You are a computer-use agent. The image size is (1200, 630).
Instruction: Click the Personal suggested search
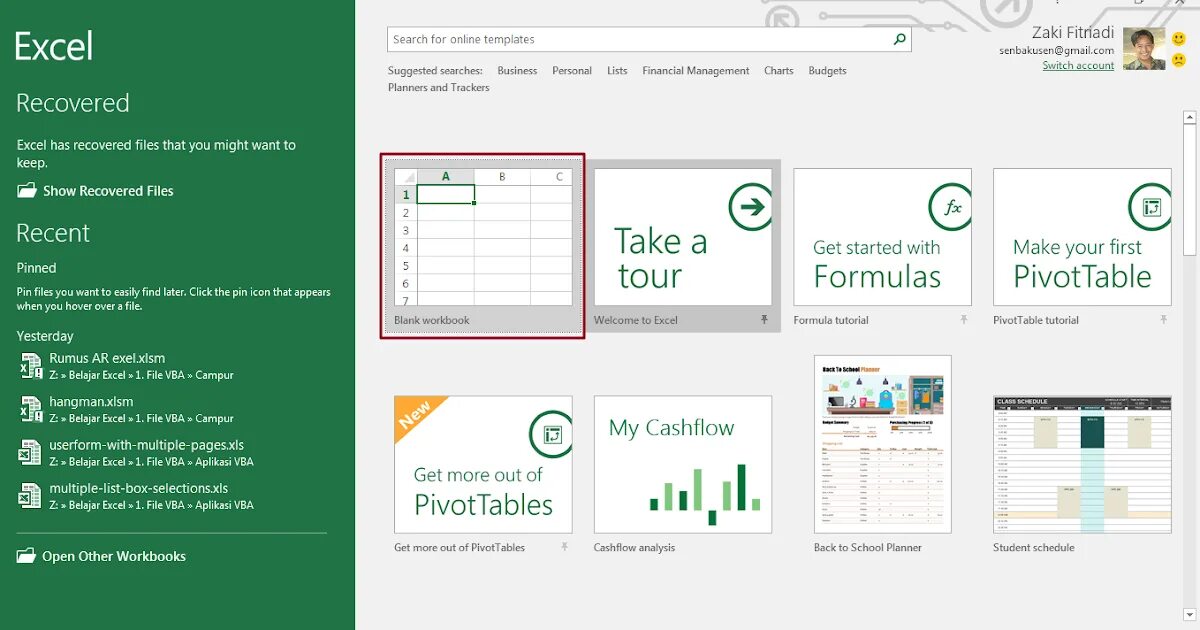click(572, 71)
